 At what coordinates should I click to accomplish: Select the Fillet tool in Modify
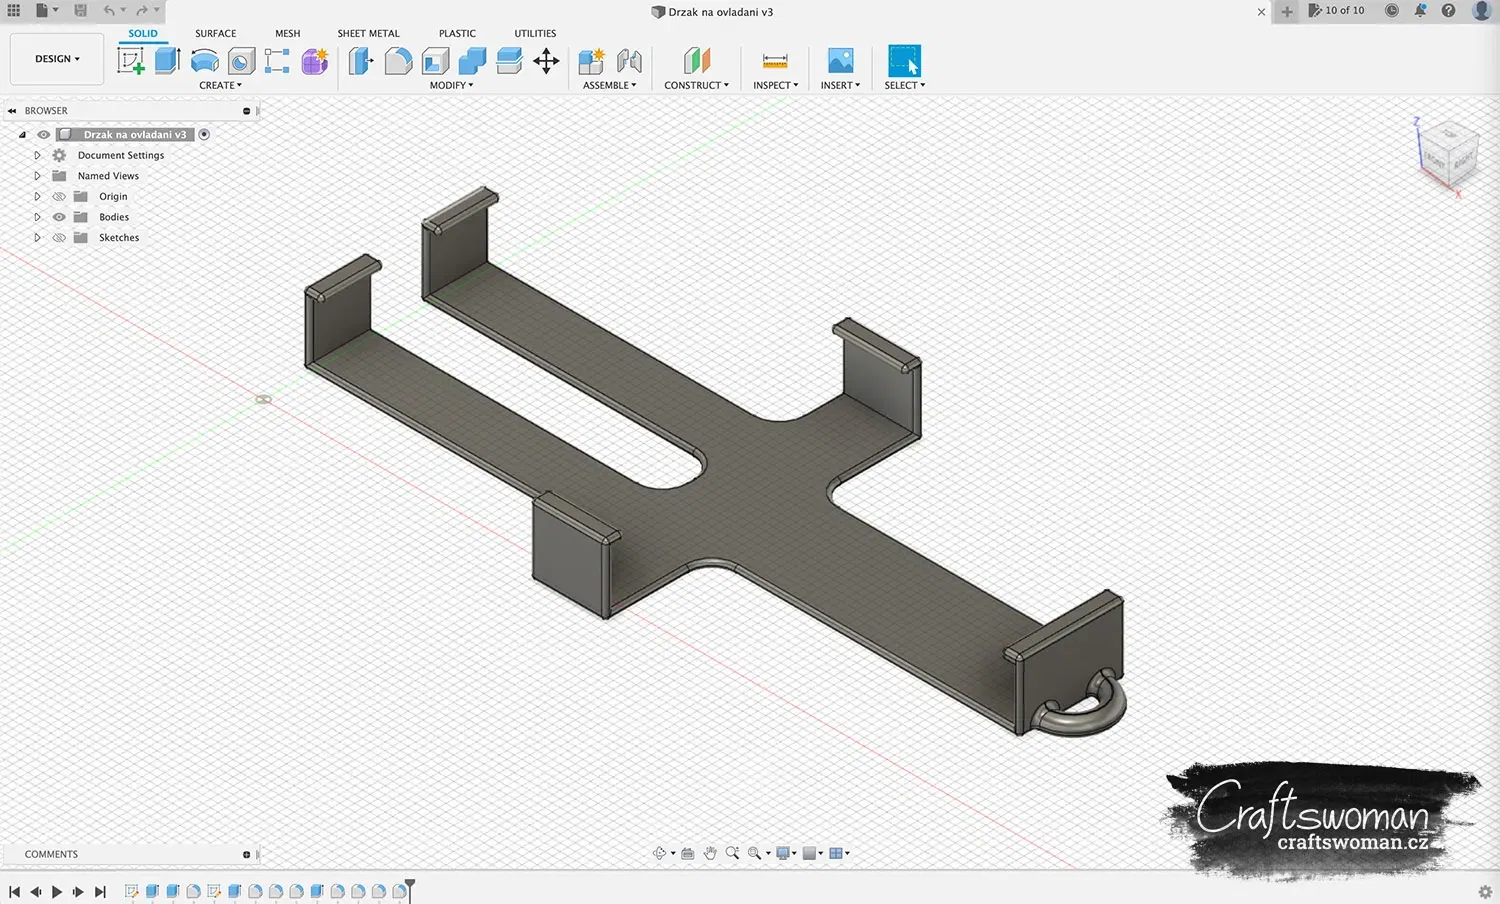pyautogui.click(x=398, y=61)
